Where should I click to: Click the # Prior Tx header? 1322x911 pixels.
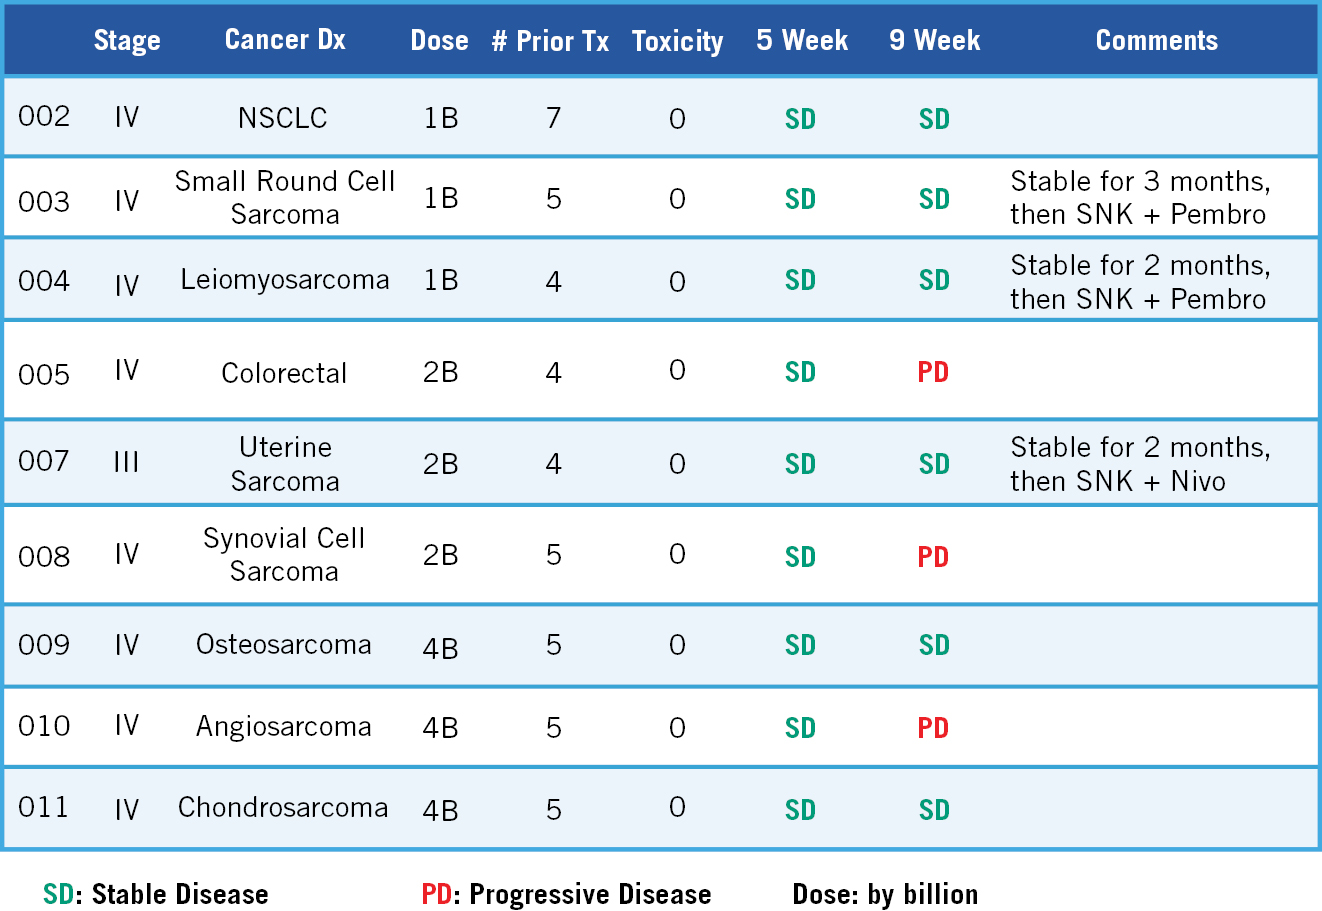550,41
